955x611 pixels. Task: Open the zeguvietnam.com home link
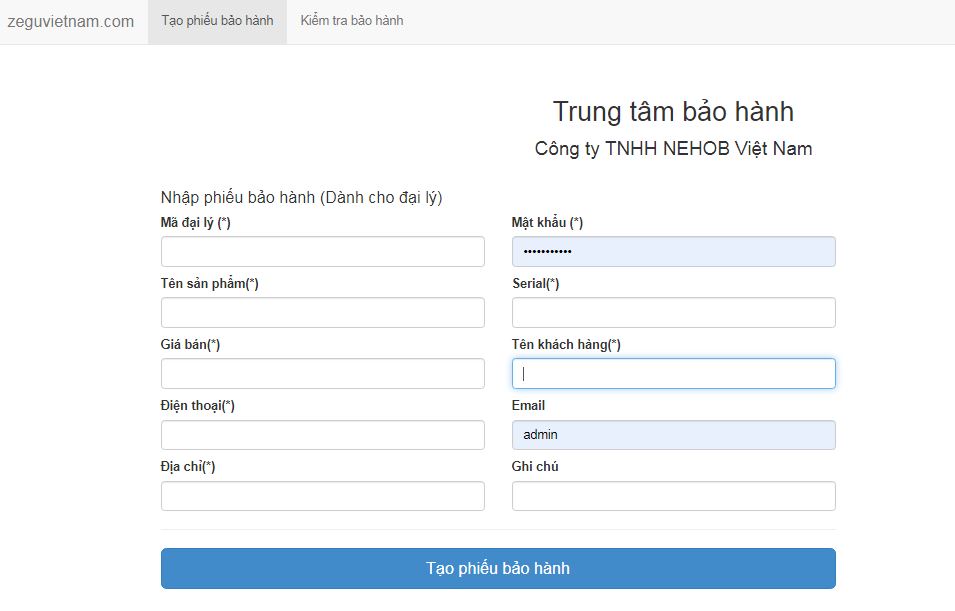click(71, 21)
